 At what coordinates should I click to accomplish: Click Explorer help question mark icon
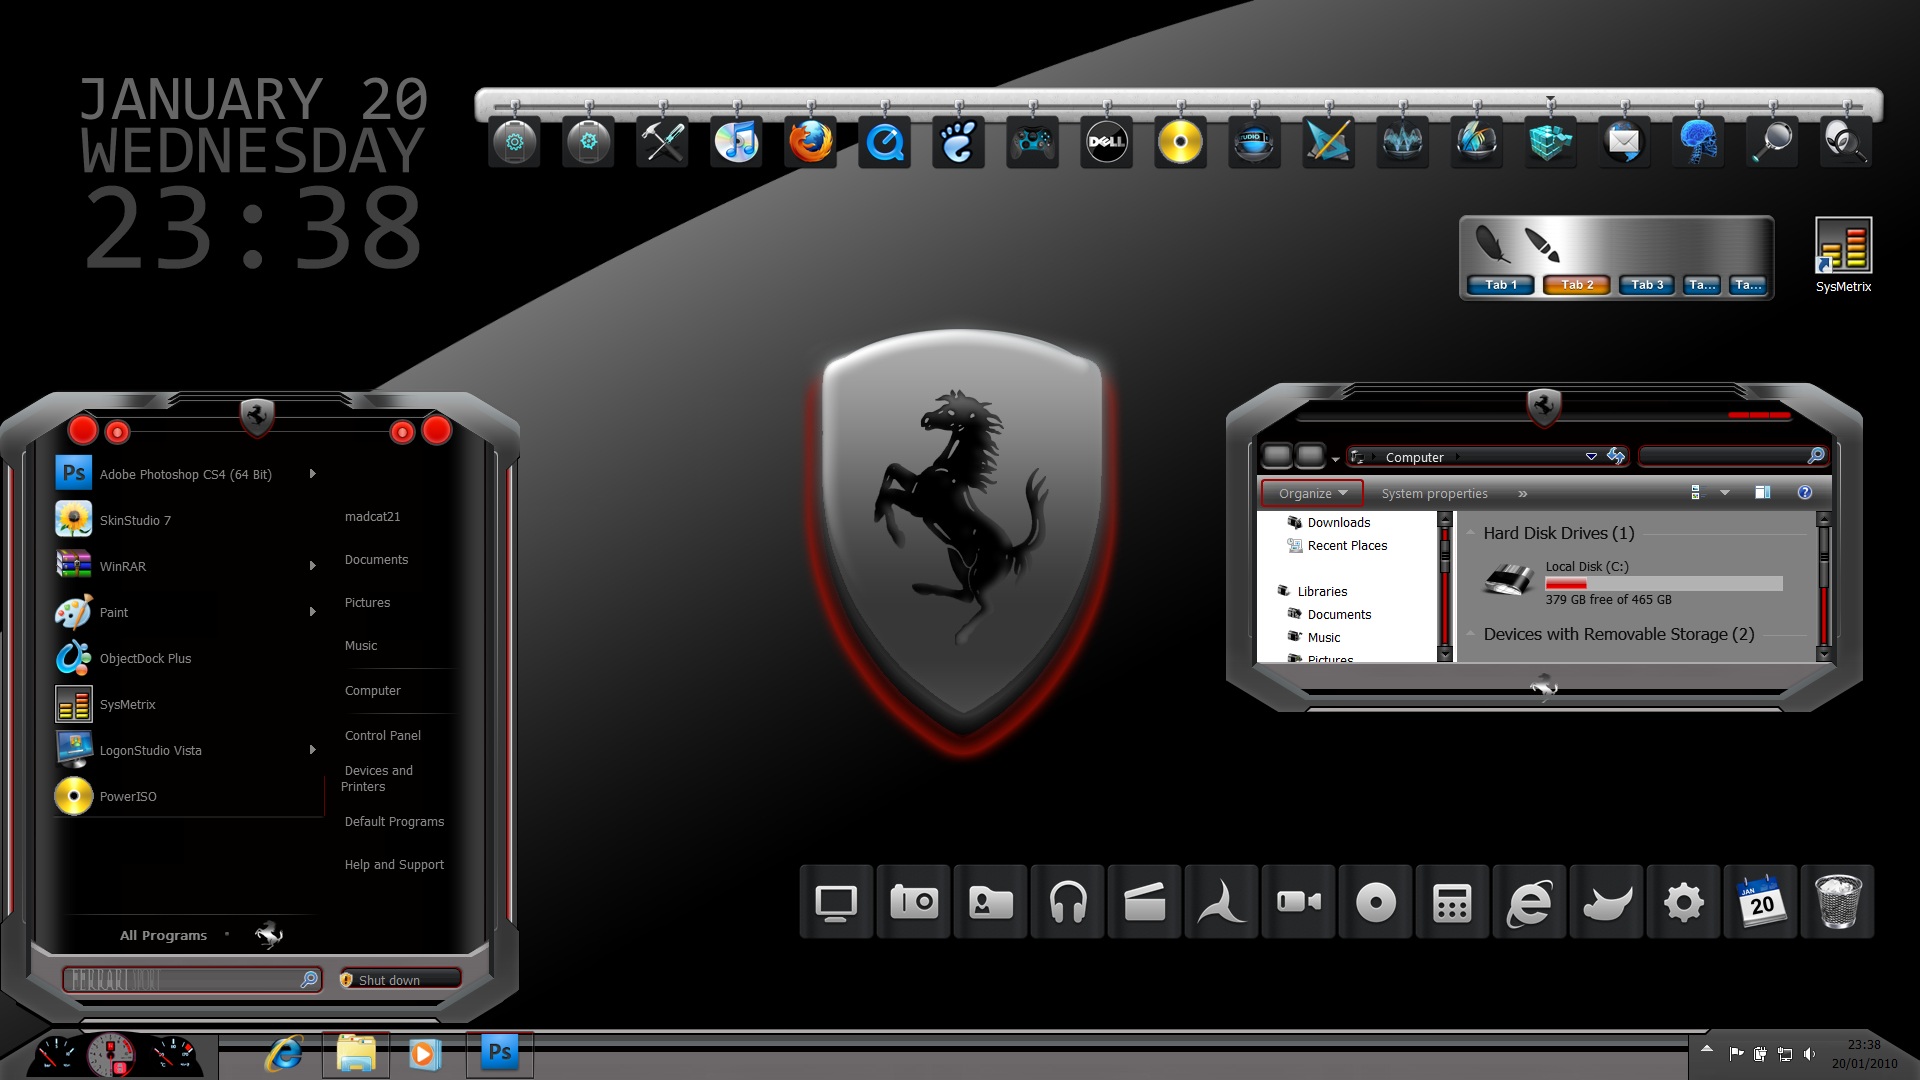[x=1804, y=493]
